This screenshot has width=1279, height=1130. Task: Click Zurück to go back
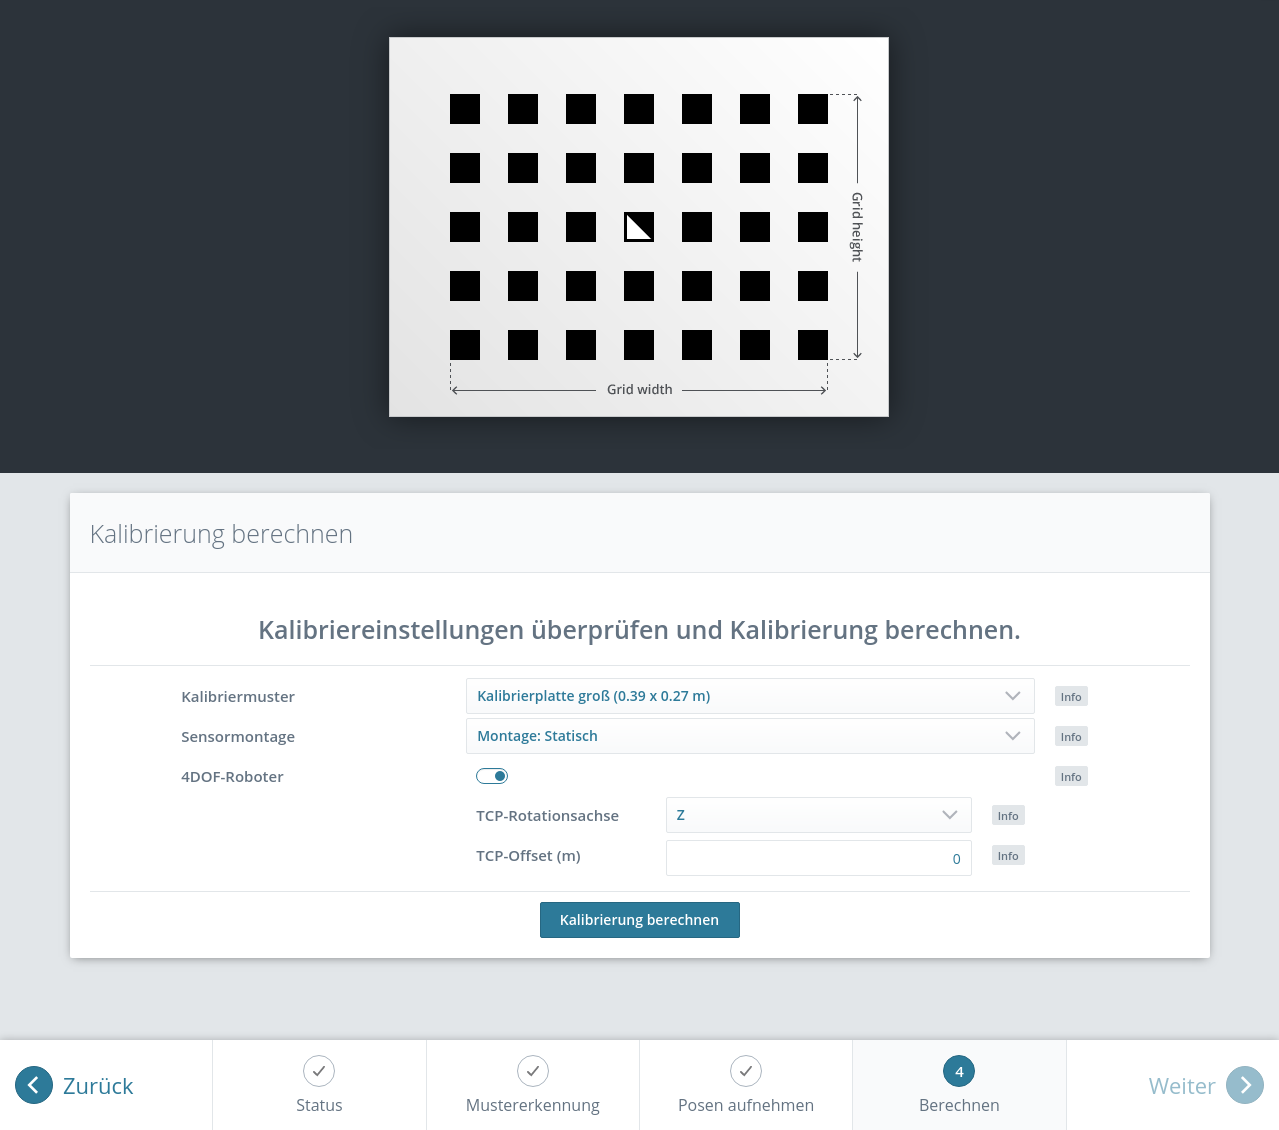(97, 1085)
